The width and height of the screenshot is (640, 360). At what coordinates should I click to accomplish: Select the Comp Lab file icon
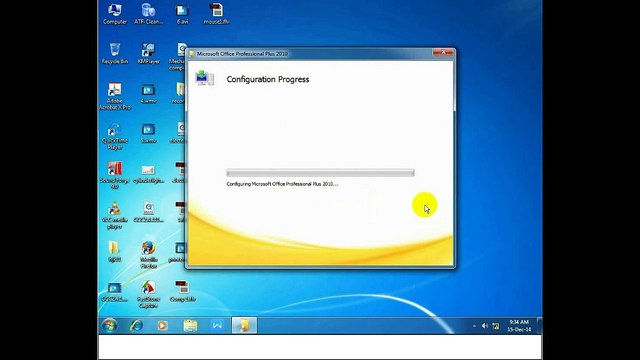[x=182, y=291]
